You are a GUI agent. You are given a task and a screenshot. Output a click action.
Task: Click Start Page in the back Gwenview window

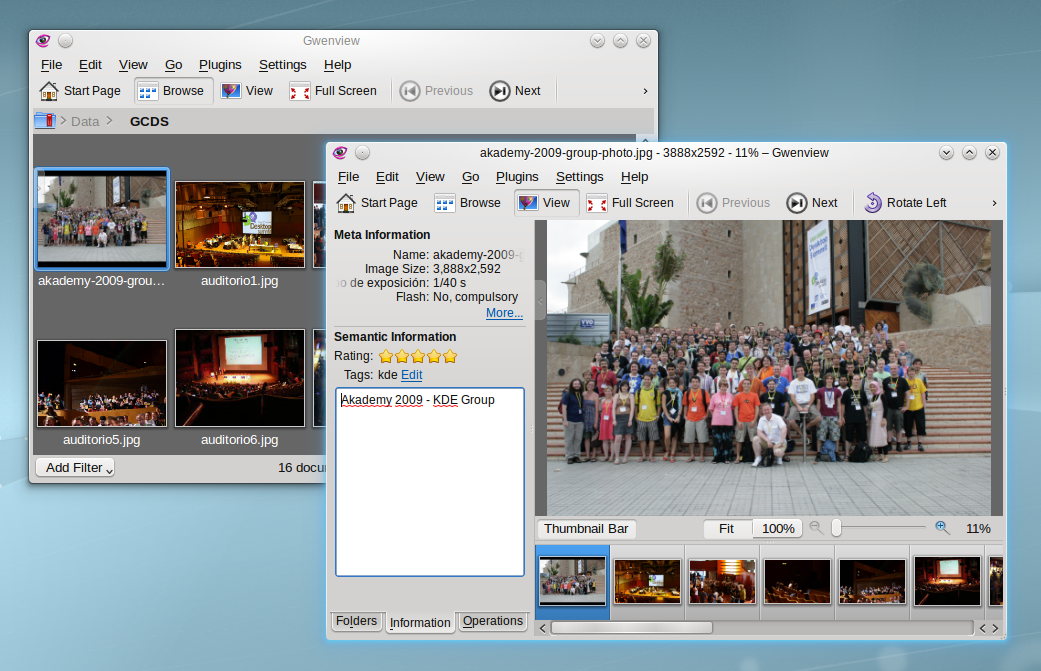coord(80,91)
